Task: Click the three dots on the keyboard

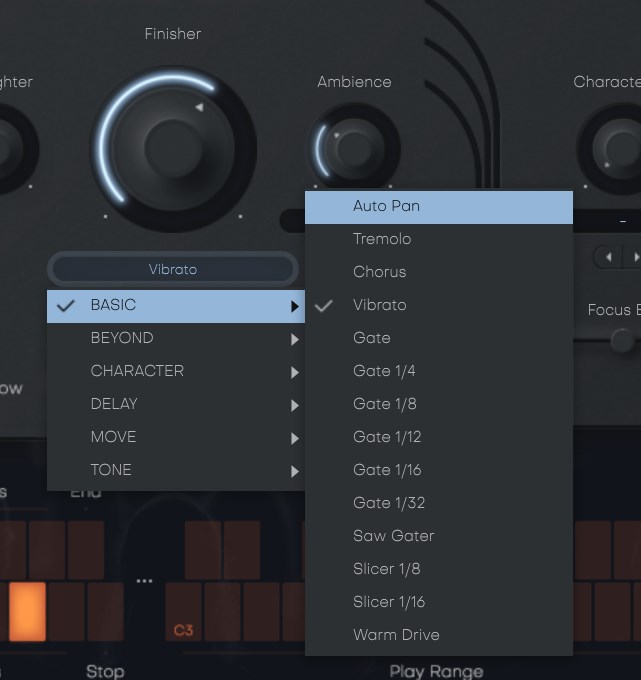Action: (144, 581)
